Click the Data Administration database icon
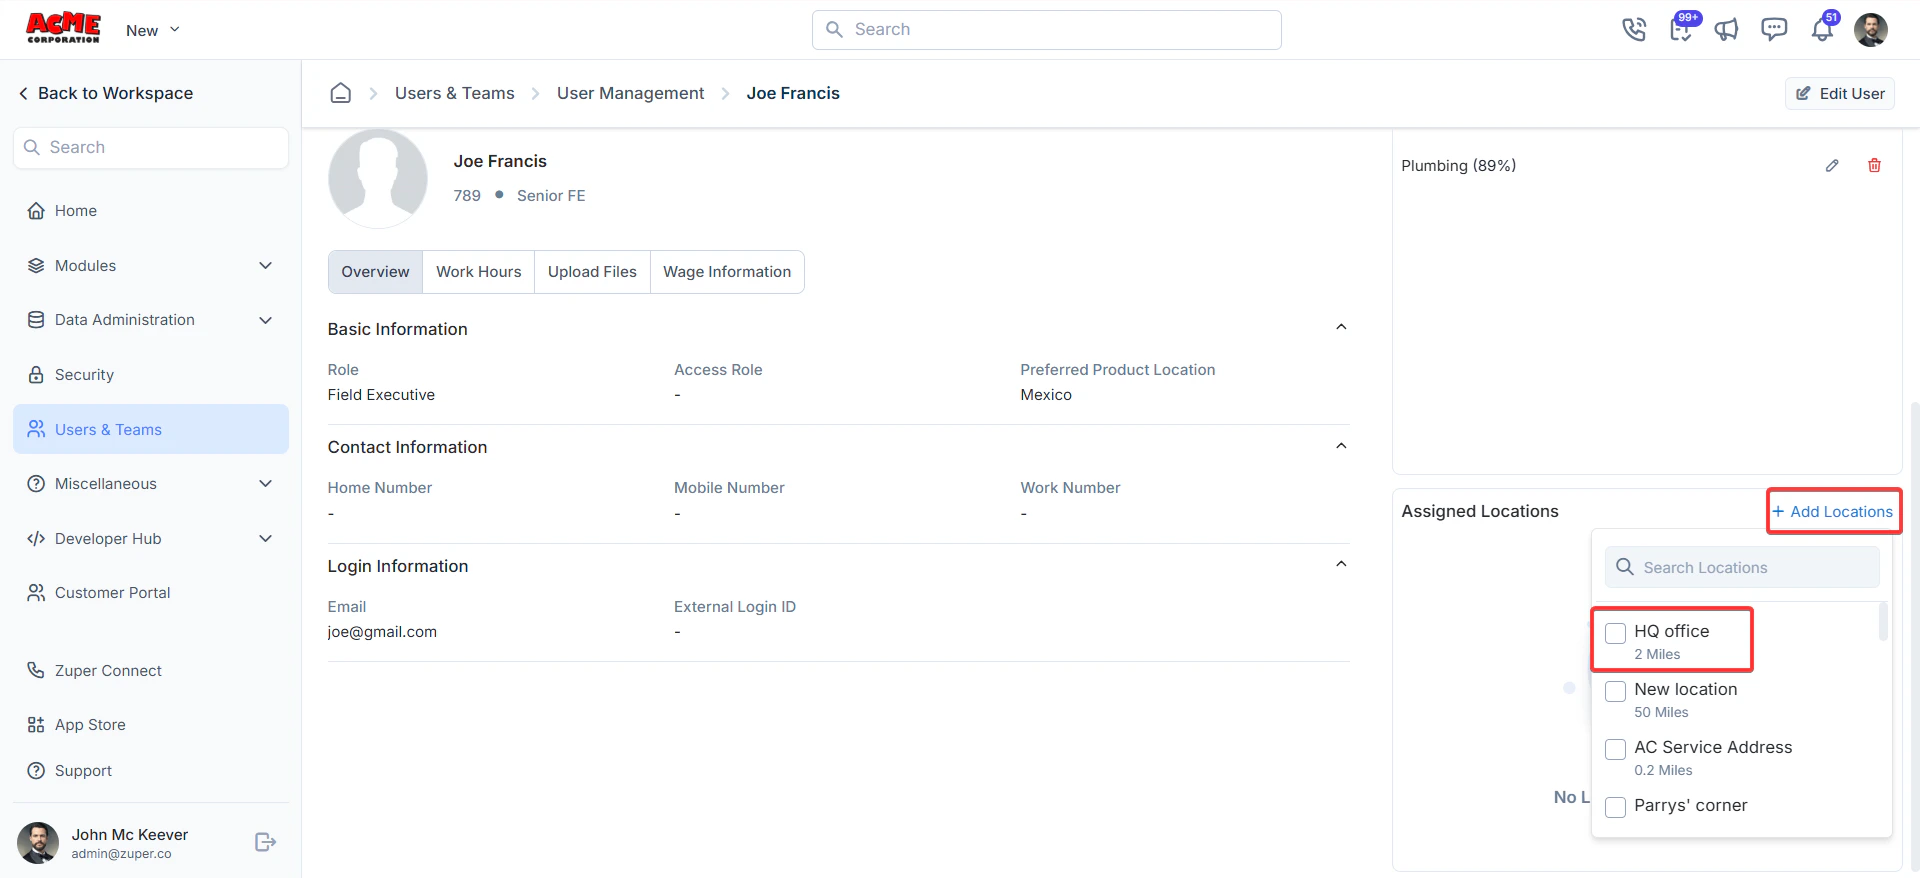This screenshot has width=1920, height=878. click(x=36, y=320)
